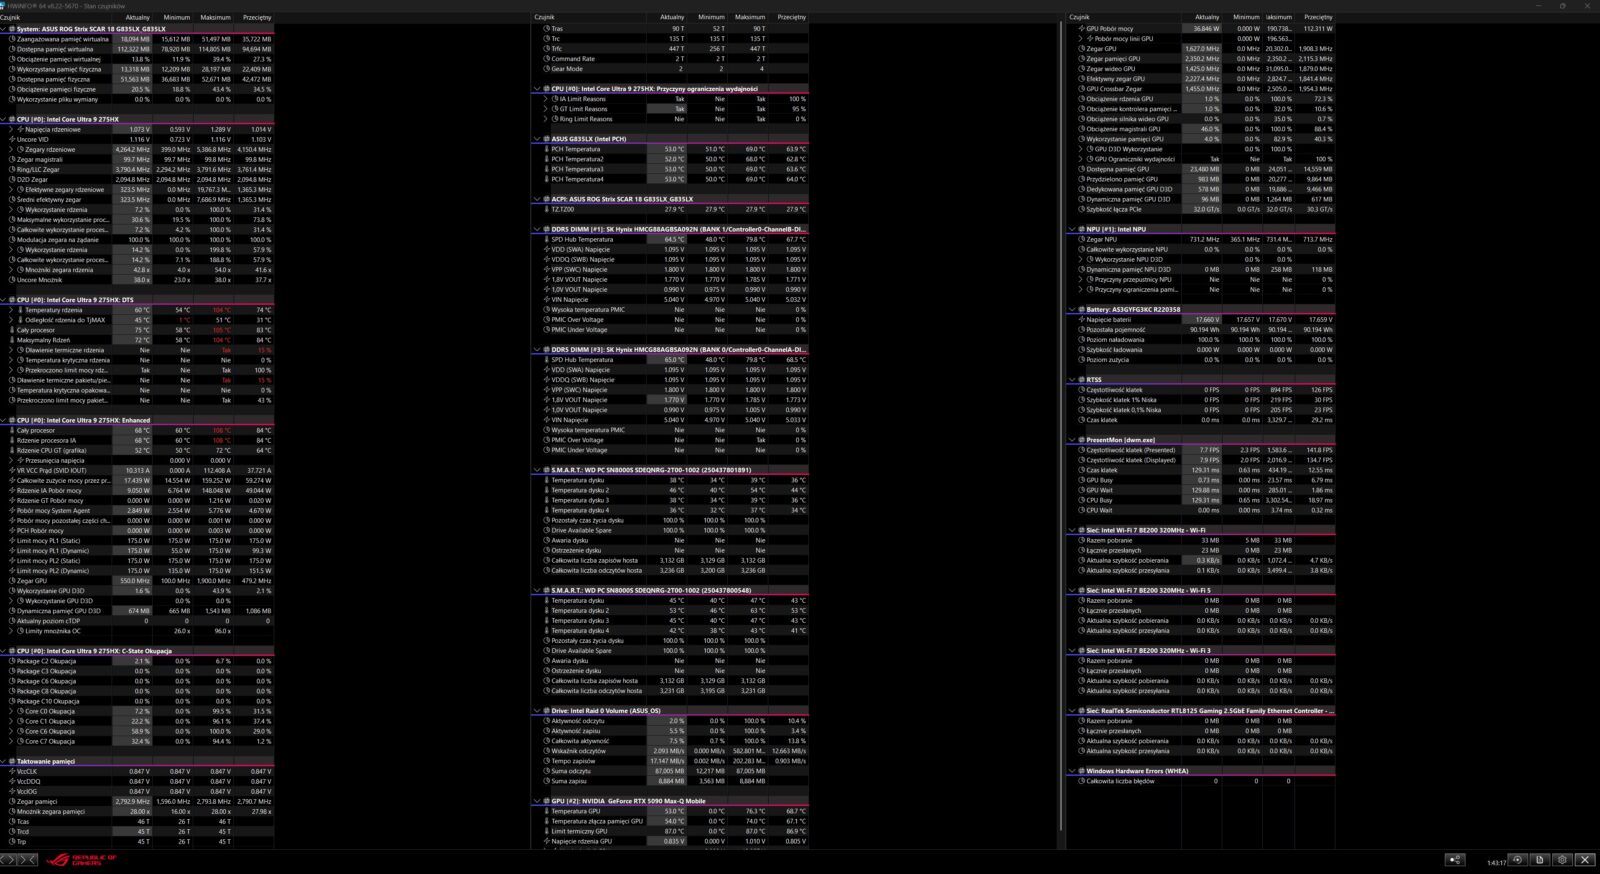Open sensor settings gear icon
Screen dimensions: 1600x874
[x=1562, y=859]
